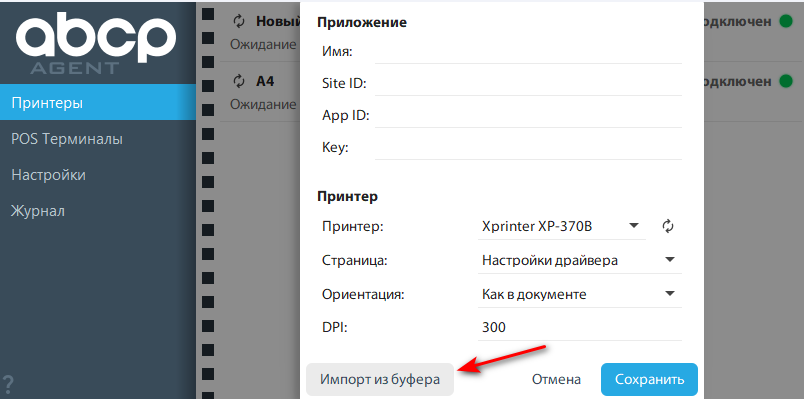Viewport: 804px width, 399px height.
Task: Click the sync icon next to Новый printer row
Action: click(x=239, y=22)
